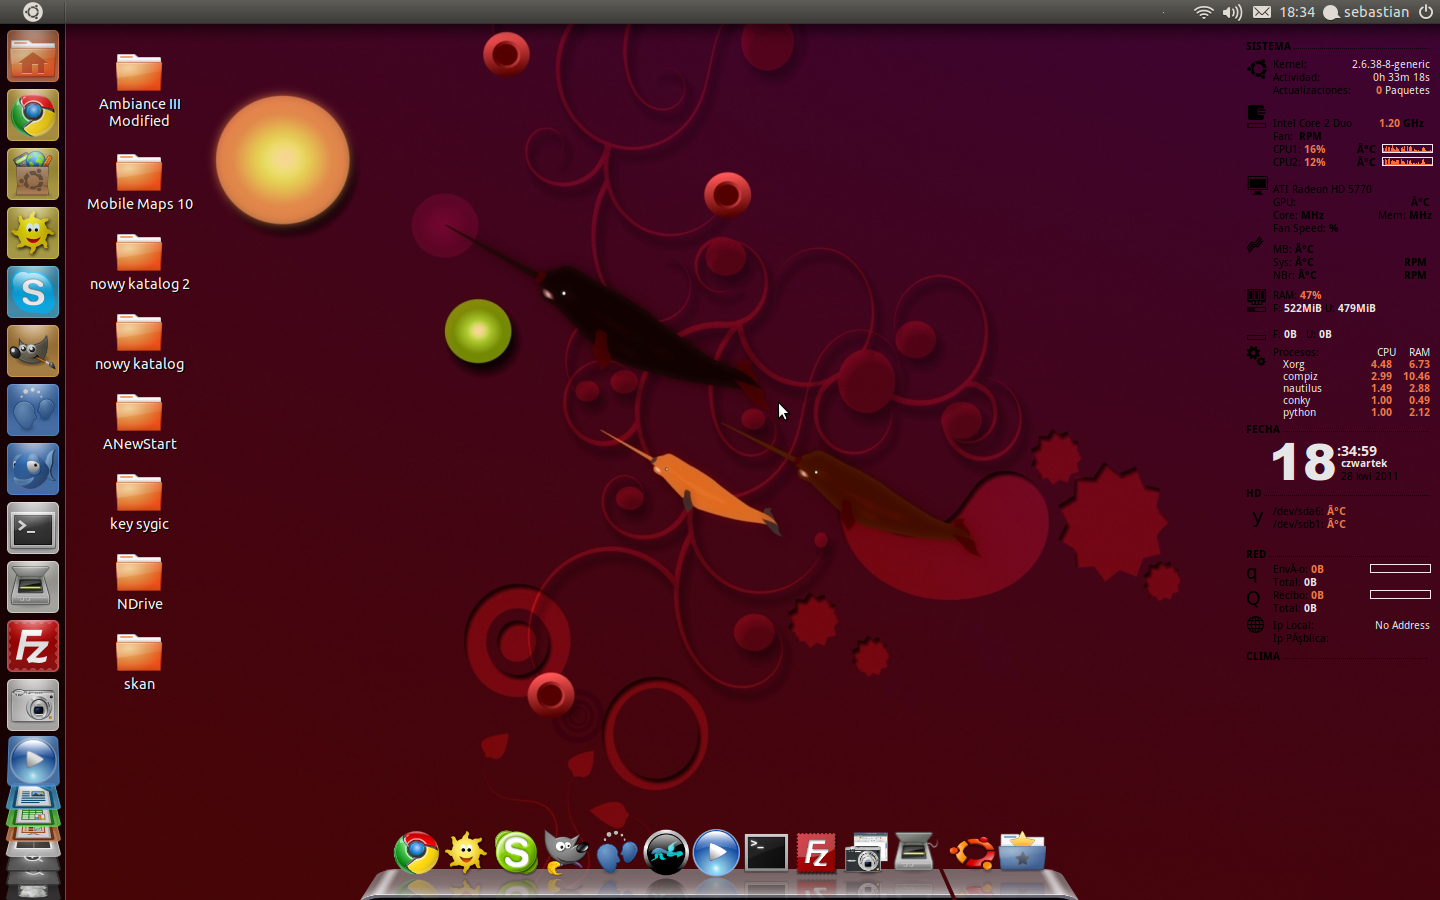Click the blue play button in the bottom dock
Viewport: 1440px width, 900px height.
pos(716,853)
